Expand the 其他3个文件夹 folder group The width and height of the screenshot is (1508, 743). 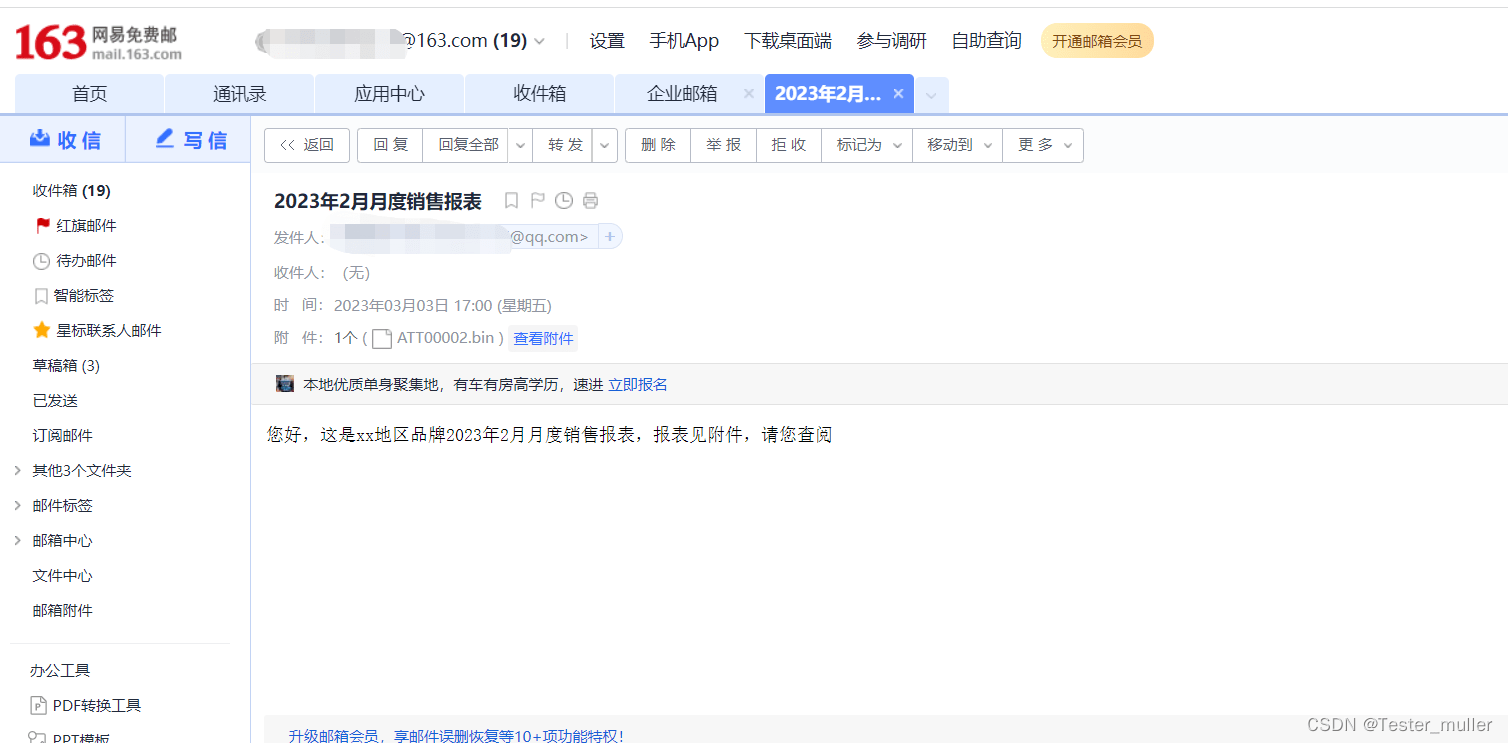point(15,470)
